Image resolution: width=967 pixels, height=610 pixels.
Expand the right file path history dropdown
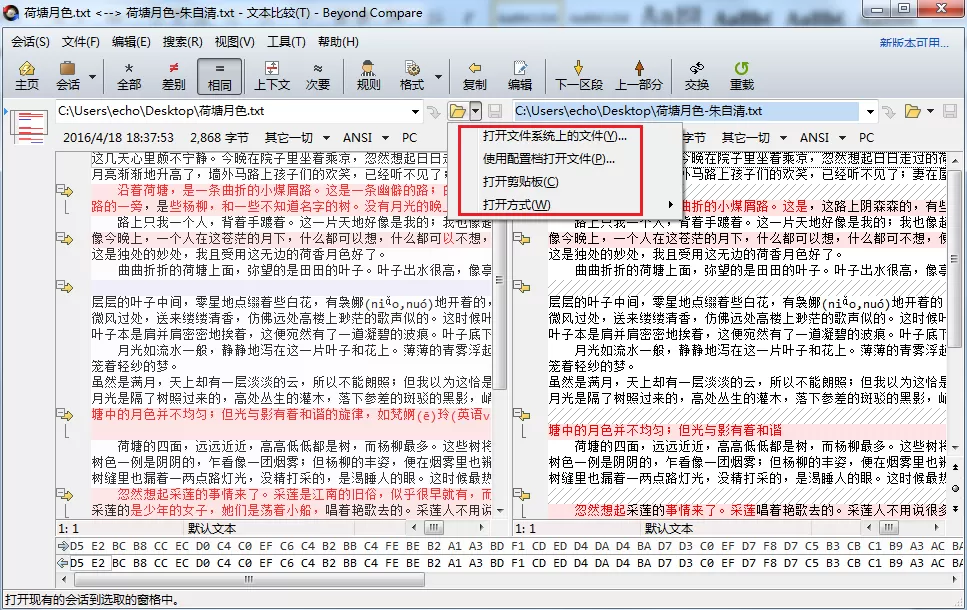click(x=870, y=112)
